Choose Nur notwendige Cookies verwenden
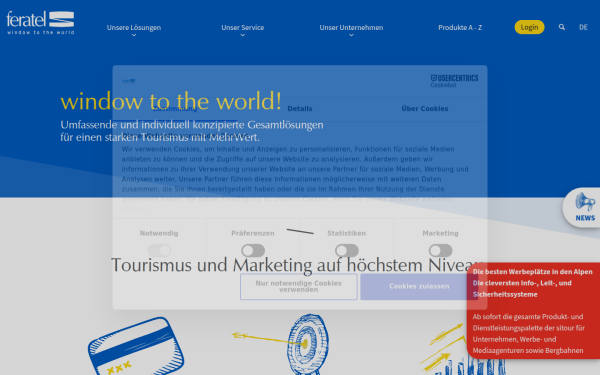The height and width of the screenshot is (375, 600). 298,286
